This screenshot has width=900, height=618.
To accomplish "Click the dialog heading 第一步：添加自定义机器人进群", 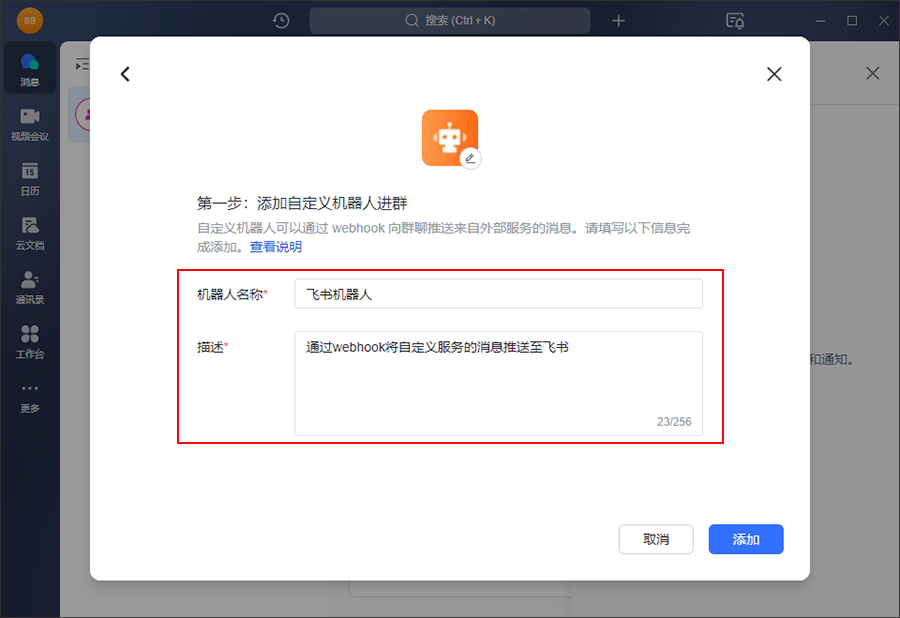I will pyautogui.click(x=302, y=203).
